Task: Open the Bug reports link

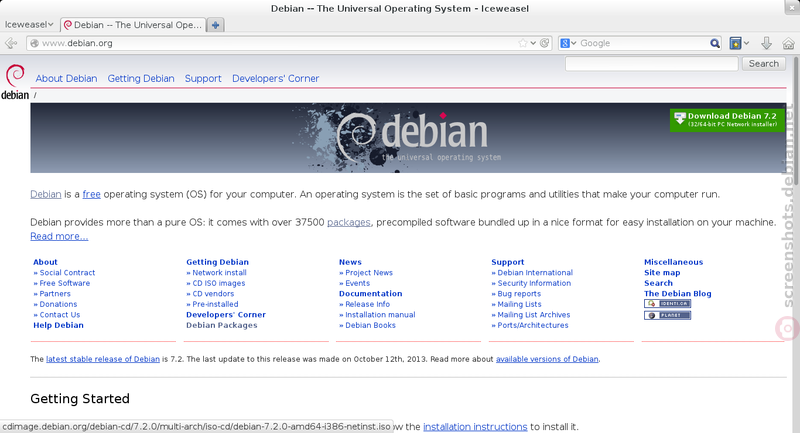Action: coord(519,294)
